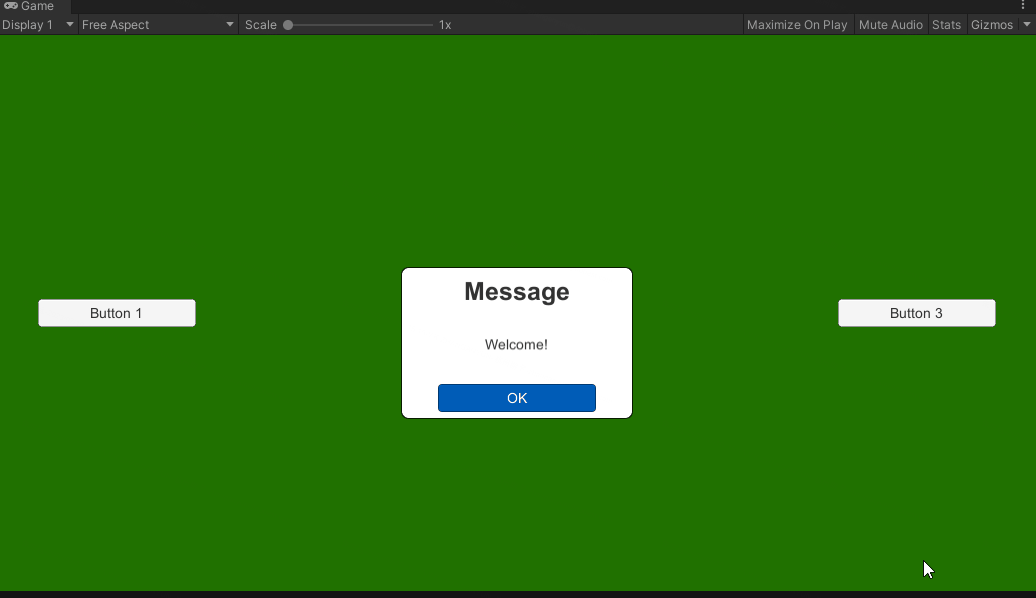
Task: Adjust the Scale slider handle
Action: click(288, 25)
